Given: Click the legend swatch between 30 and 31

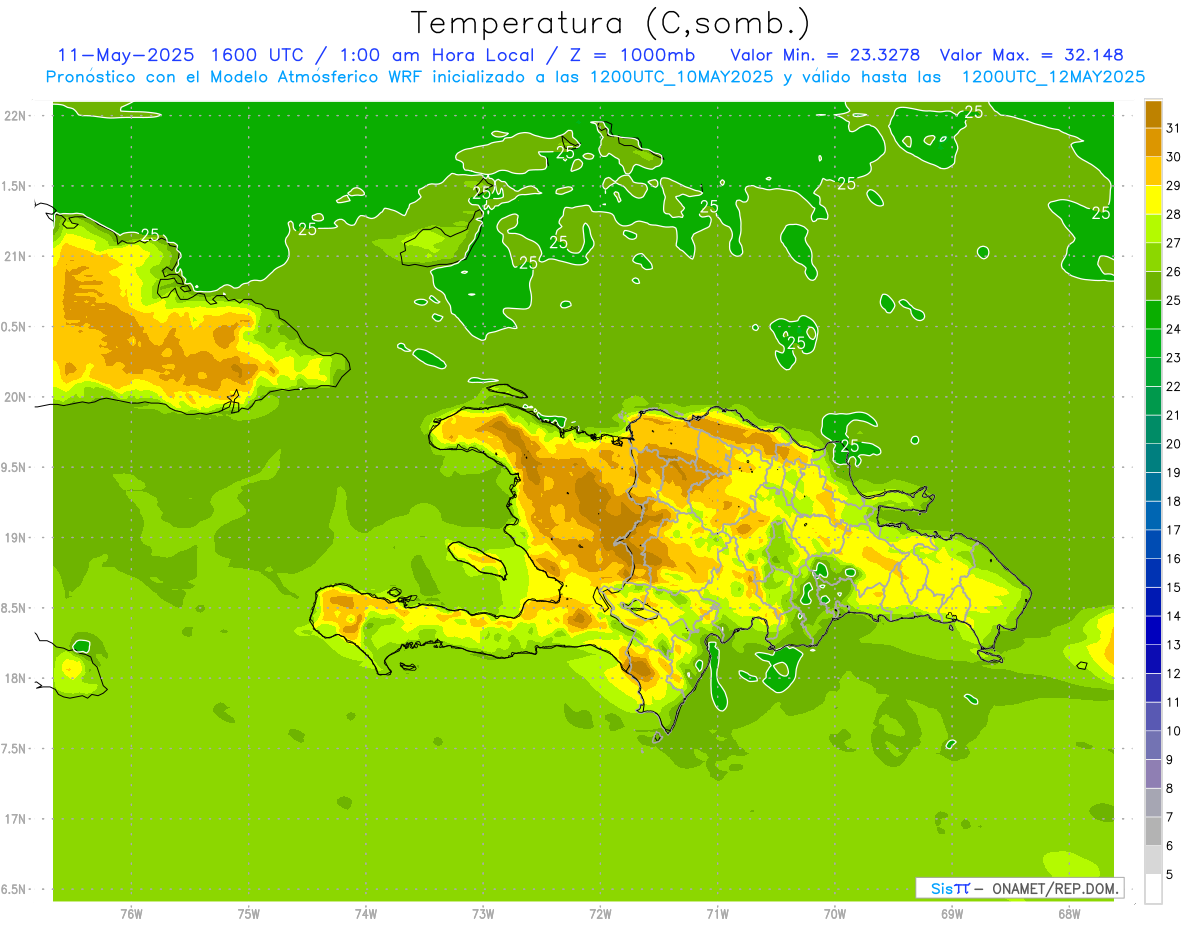Looking at the screenshot, I should 1153,142.
